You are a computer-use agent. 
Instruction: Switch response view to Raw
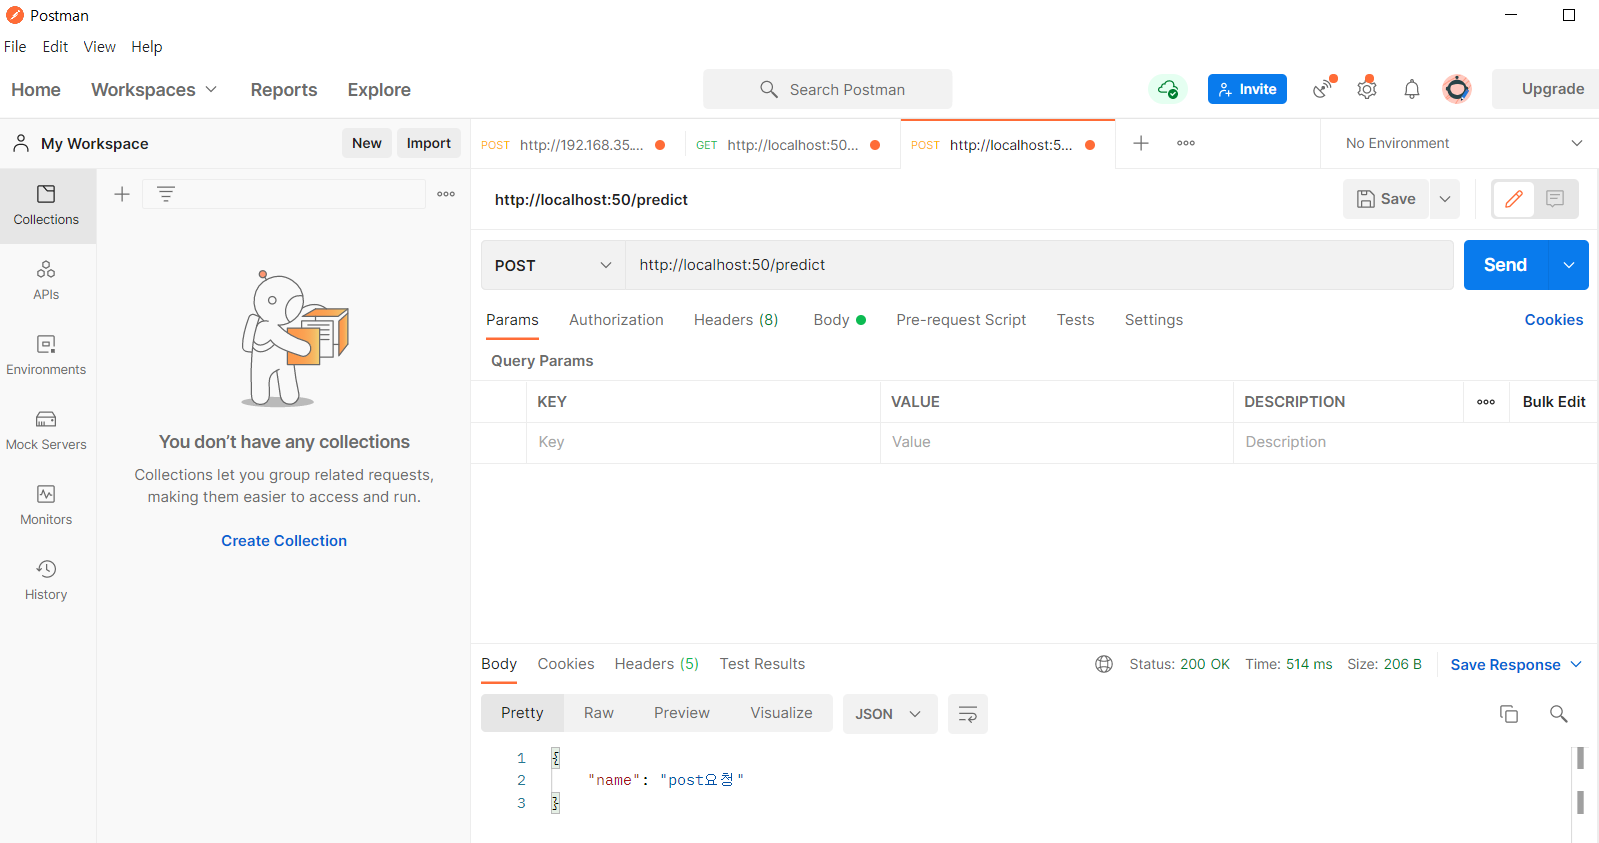[598, 713]
